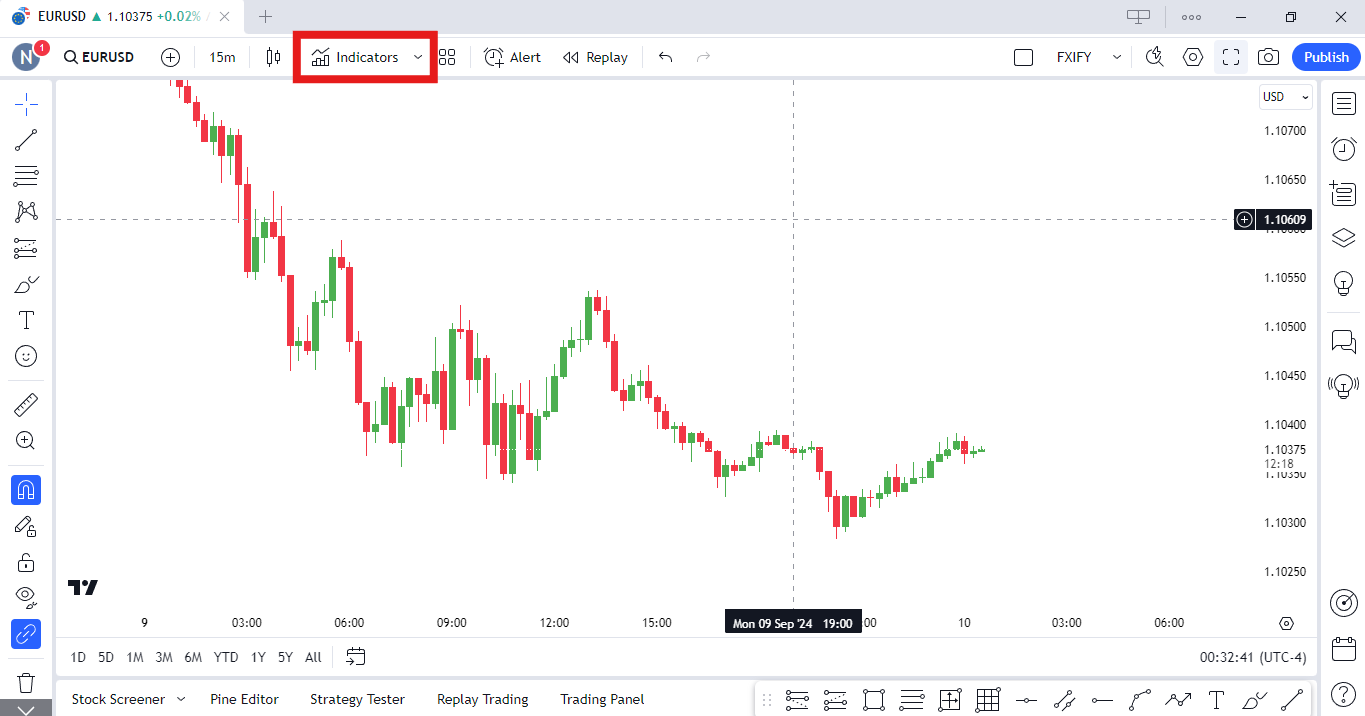Open the Alerts panel clock icon
1365x716 pixels.
tap(1343, 149)
